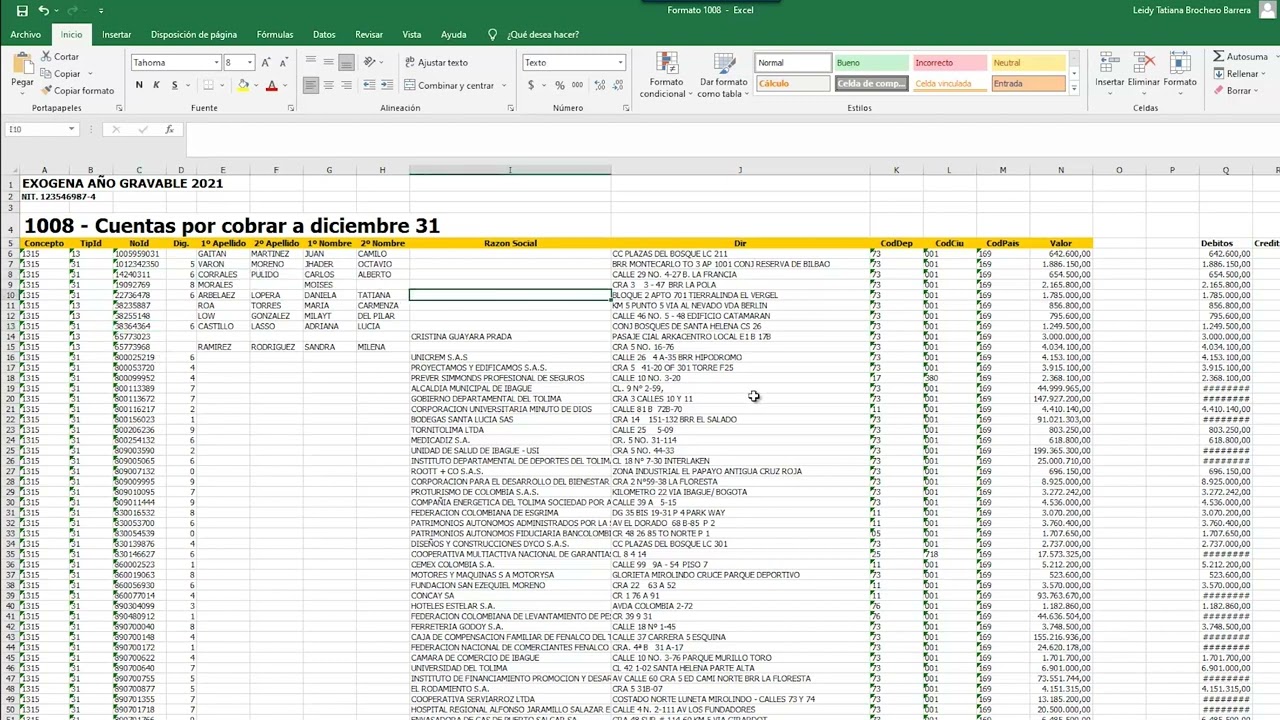Apply the red font color A icon
This screenshot has height=720, width=1280.
tap(272, 86)
